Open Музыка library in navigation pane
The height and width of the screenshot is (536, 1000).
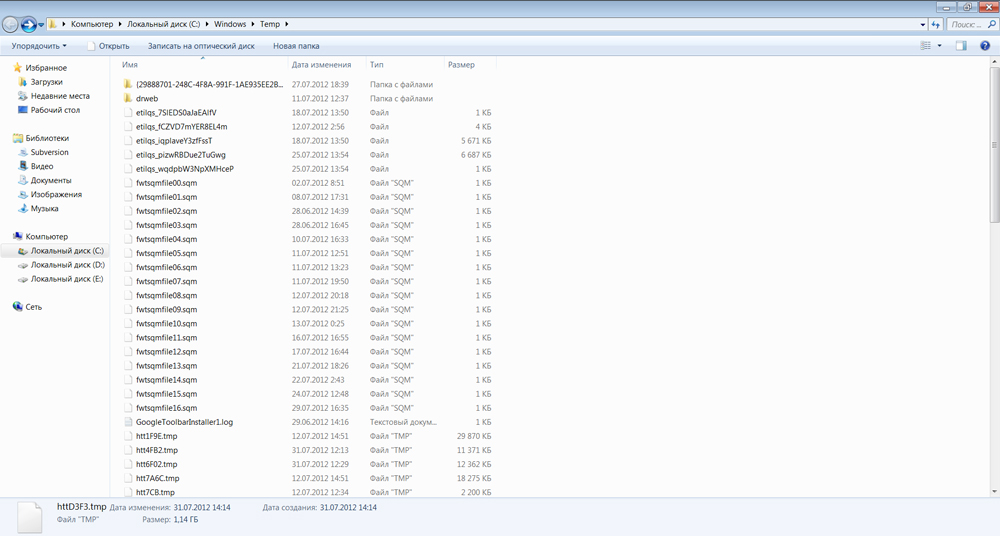[x=44, y=208]
